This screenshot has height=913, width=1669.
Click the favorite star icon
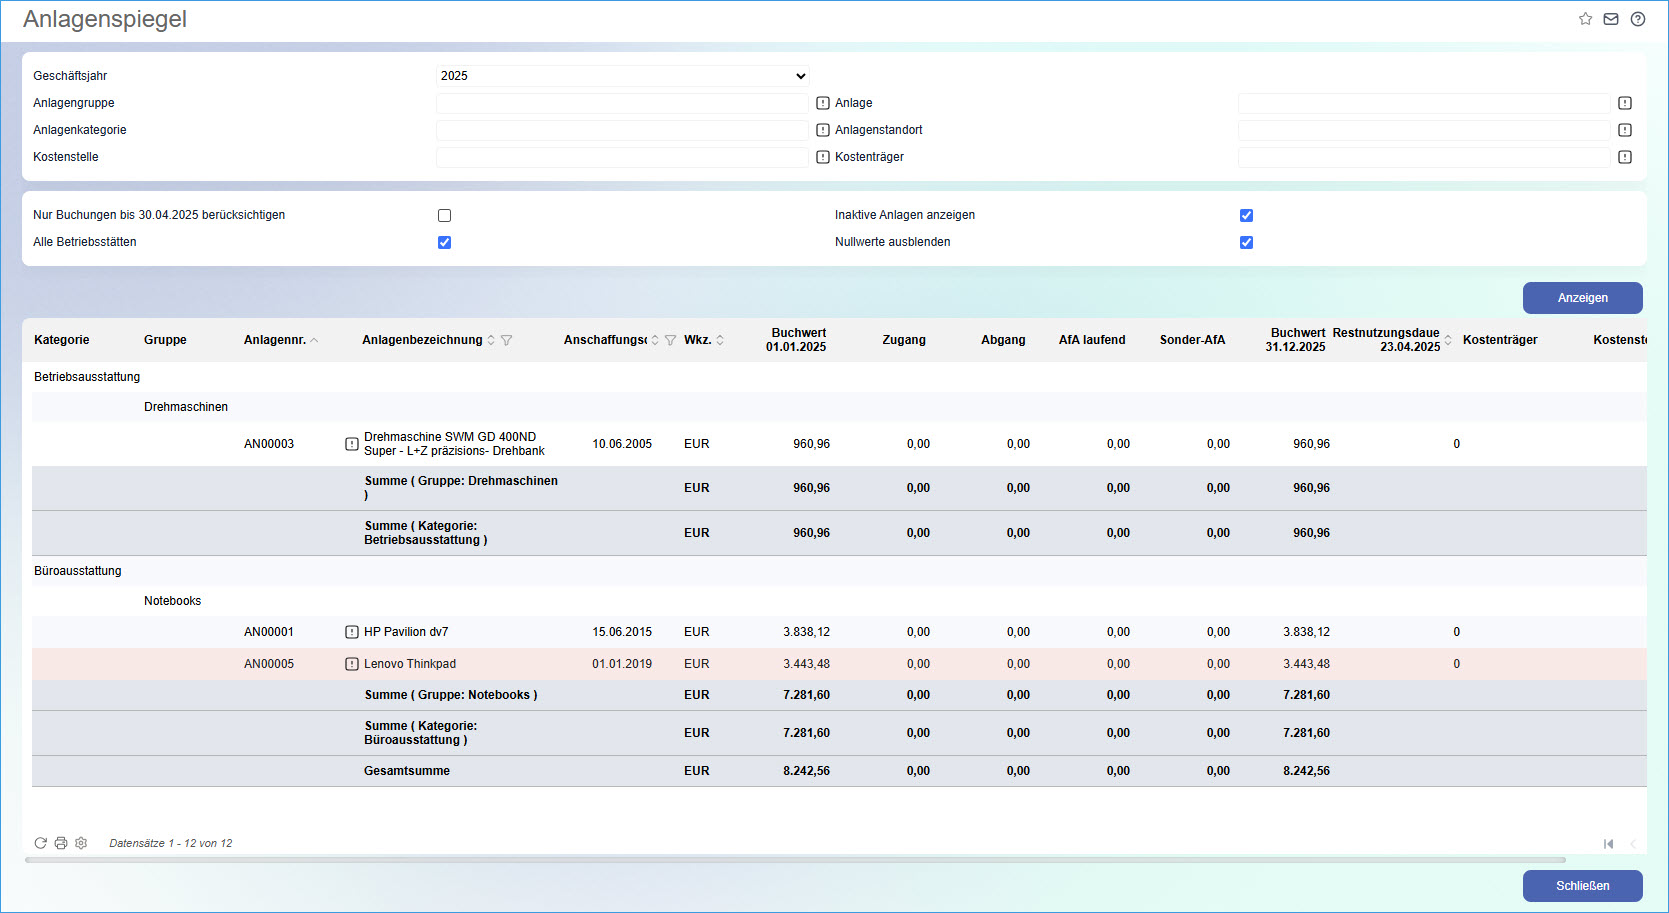tap(1585, 19)
